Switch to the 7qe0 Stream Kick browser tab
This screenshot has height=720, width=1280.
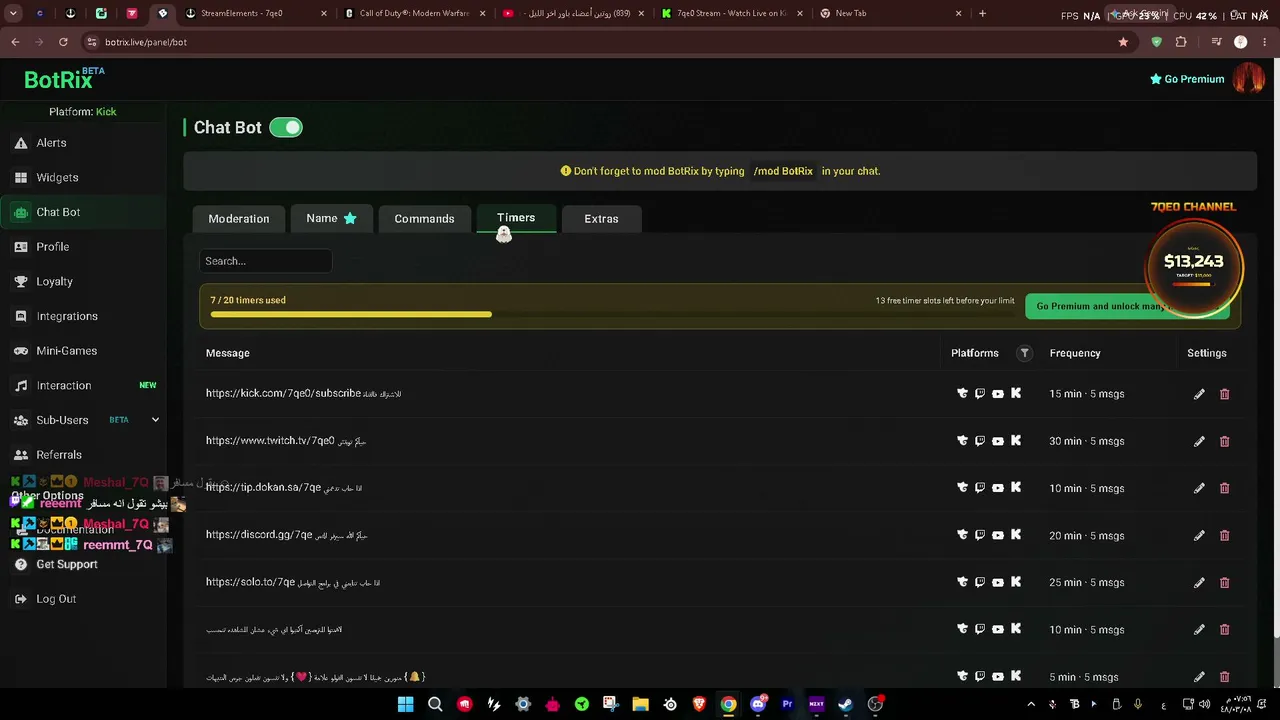tap(732, 14)
